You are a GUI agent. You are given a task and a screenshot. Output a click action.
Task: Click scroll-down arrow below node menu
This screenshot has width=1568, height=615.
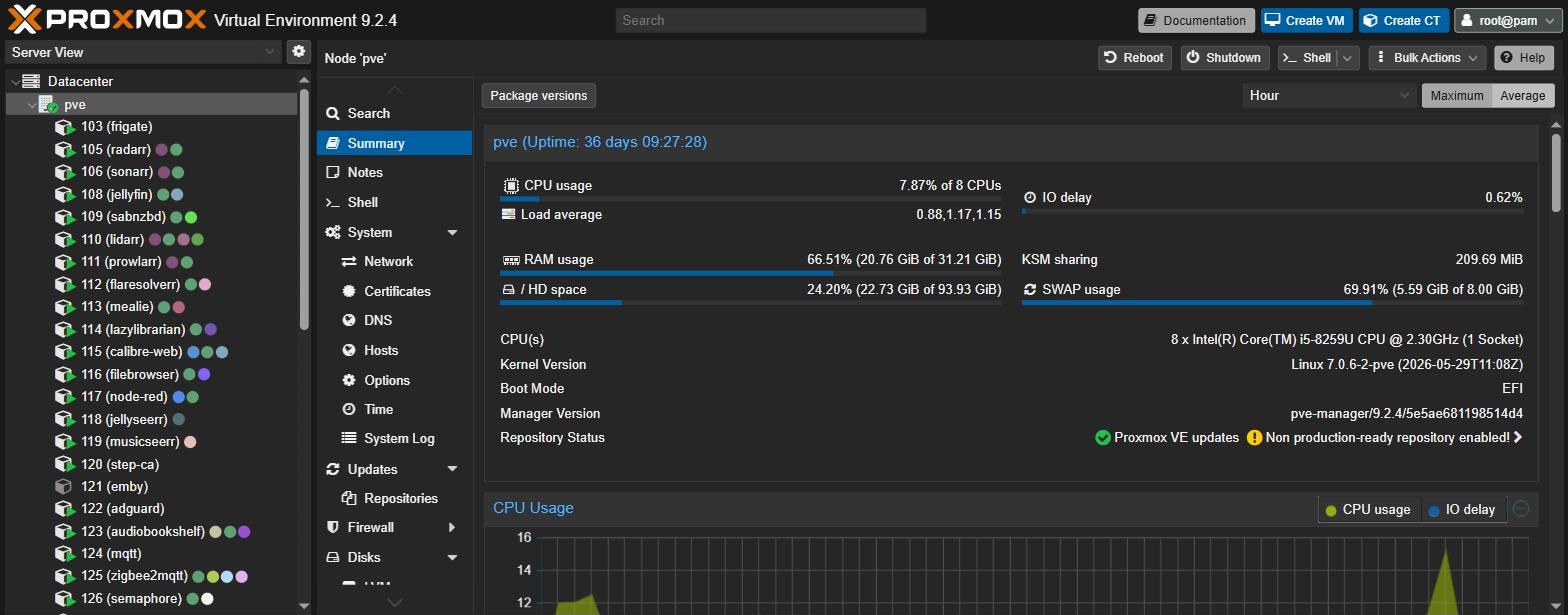(x=394, y=602)
